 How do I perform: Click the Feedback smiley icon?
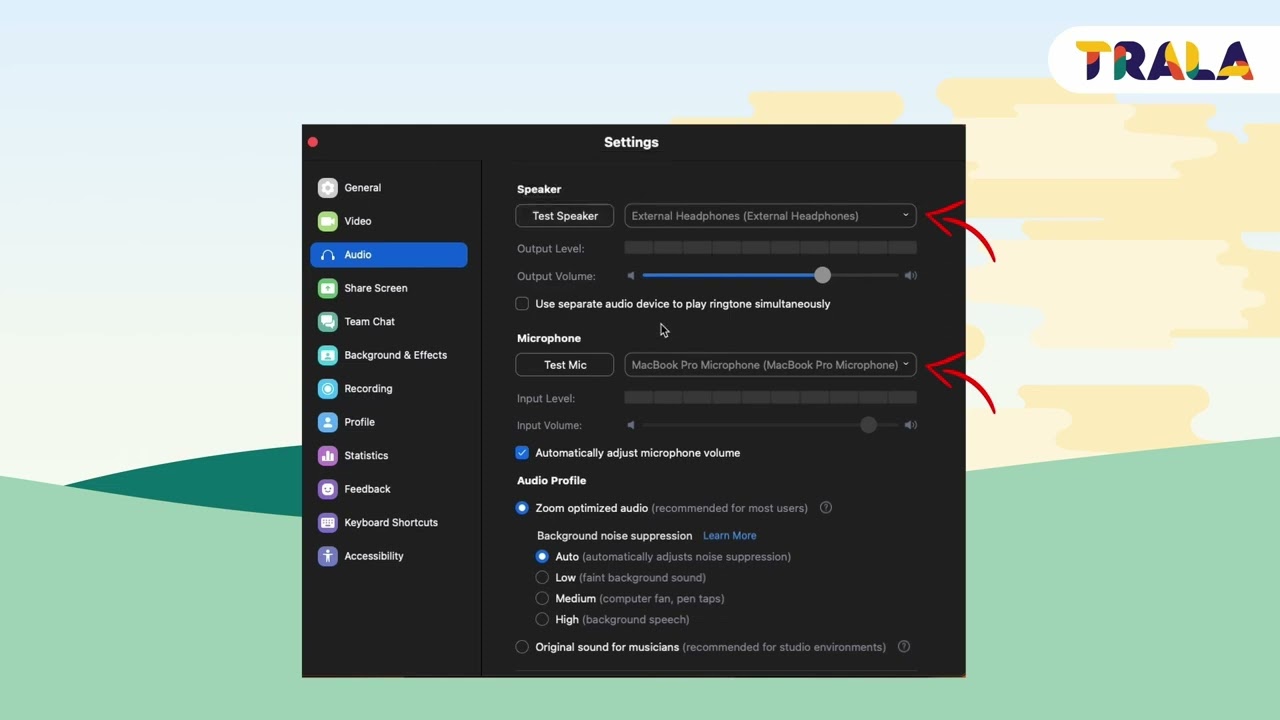tap(327, 489)
